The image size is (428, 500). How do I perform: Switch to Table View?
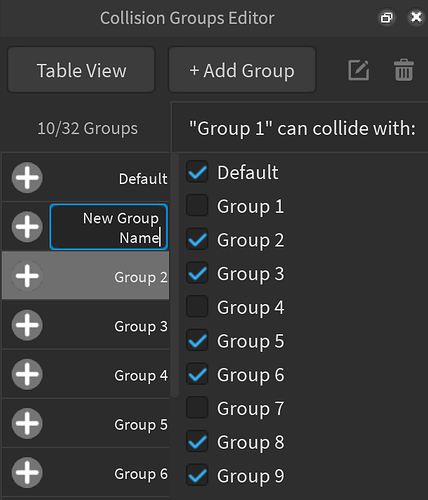[x=81, y=70]
